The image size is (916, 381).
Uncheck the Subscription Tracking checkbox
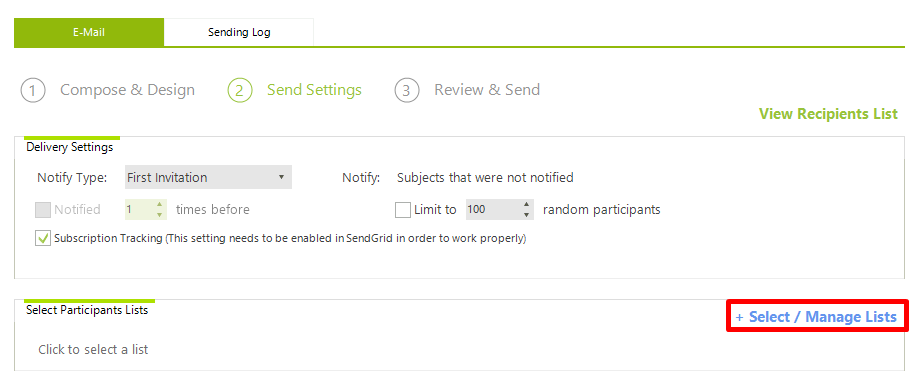tap(43, 238)
